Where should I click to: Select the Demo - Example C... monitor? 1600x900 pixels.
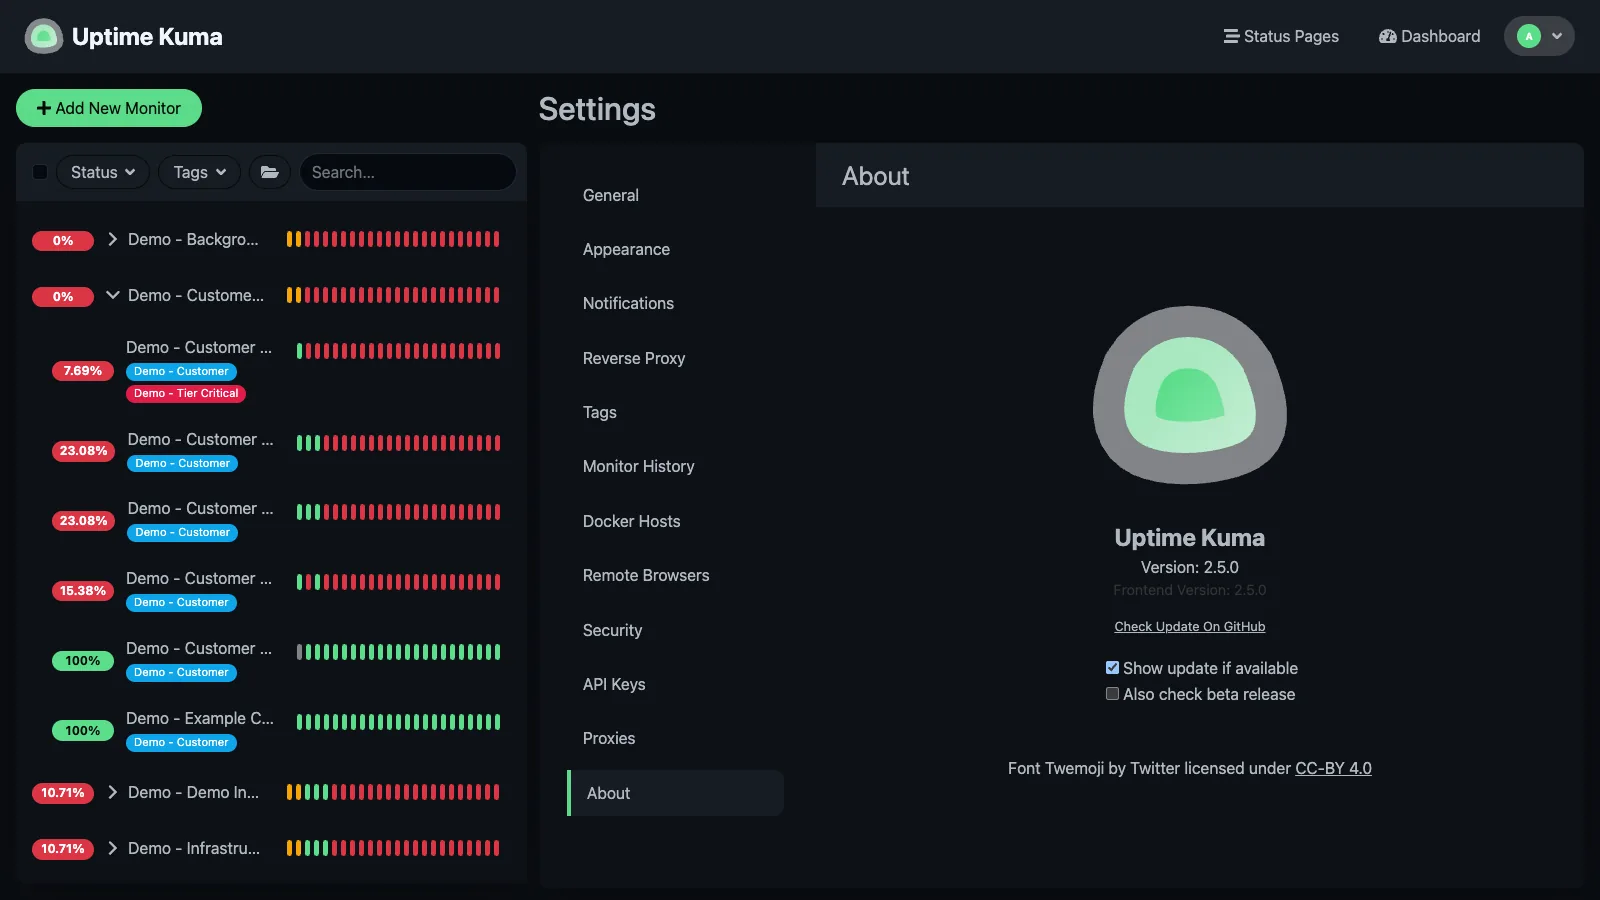272,730
